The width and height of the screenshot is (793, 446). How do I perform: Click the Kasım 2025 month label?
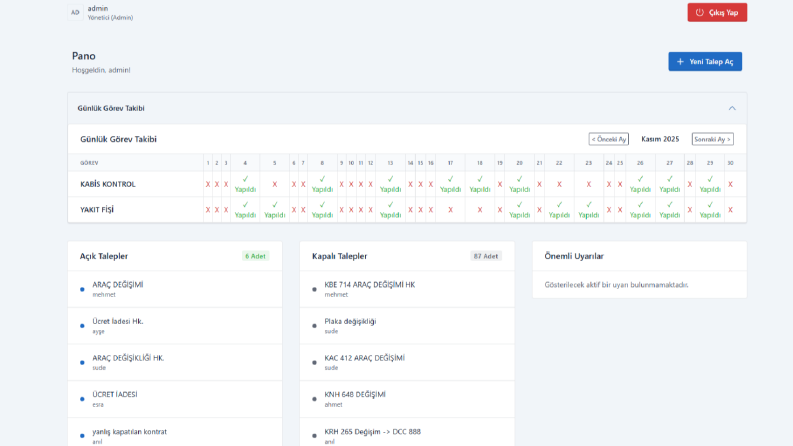[660, 139]
